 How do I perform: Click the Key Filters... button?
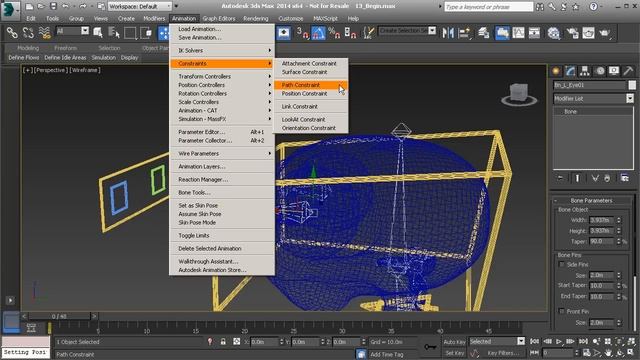point(503,353)
